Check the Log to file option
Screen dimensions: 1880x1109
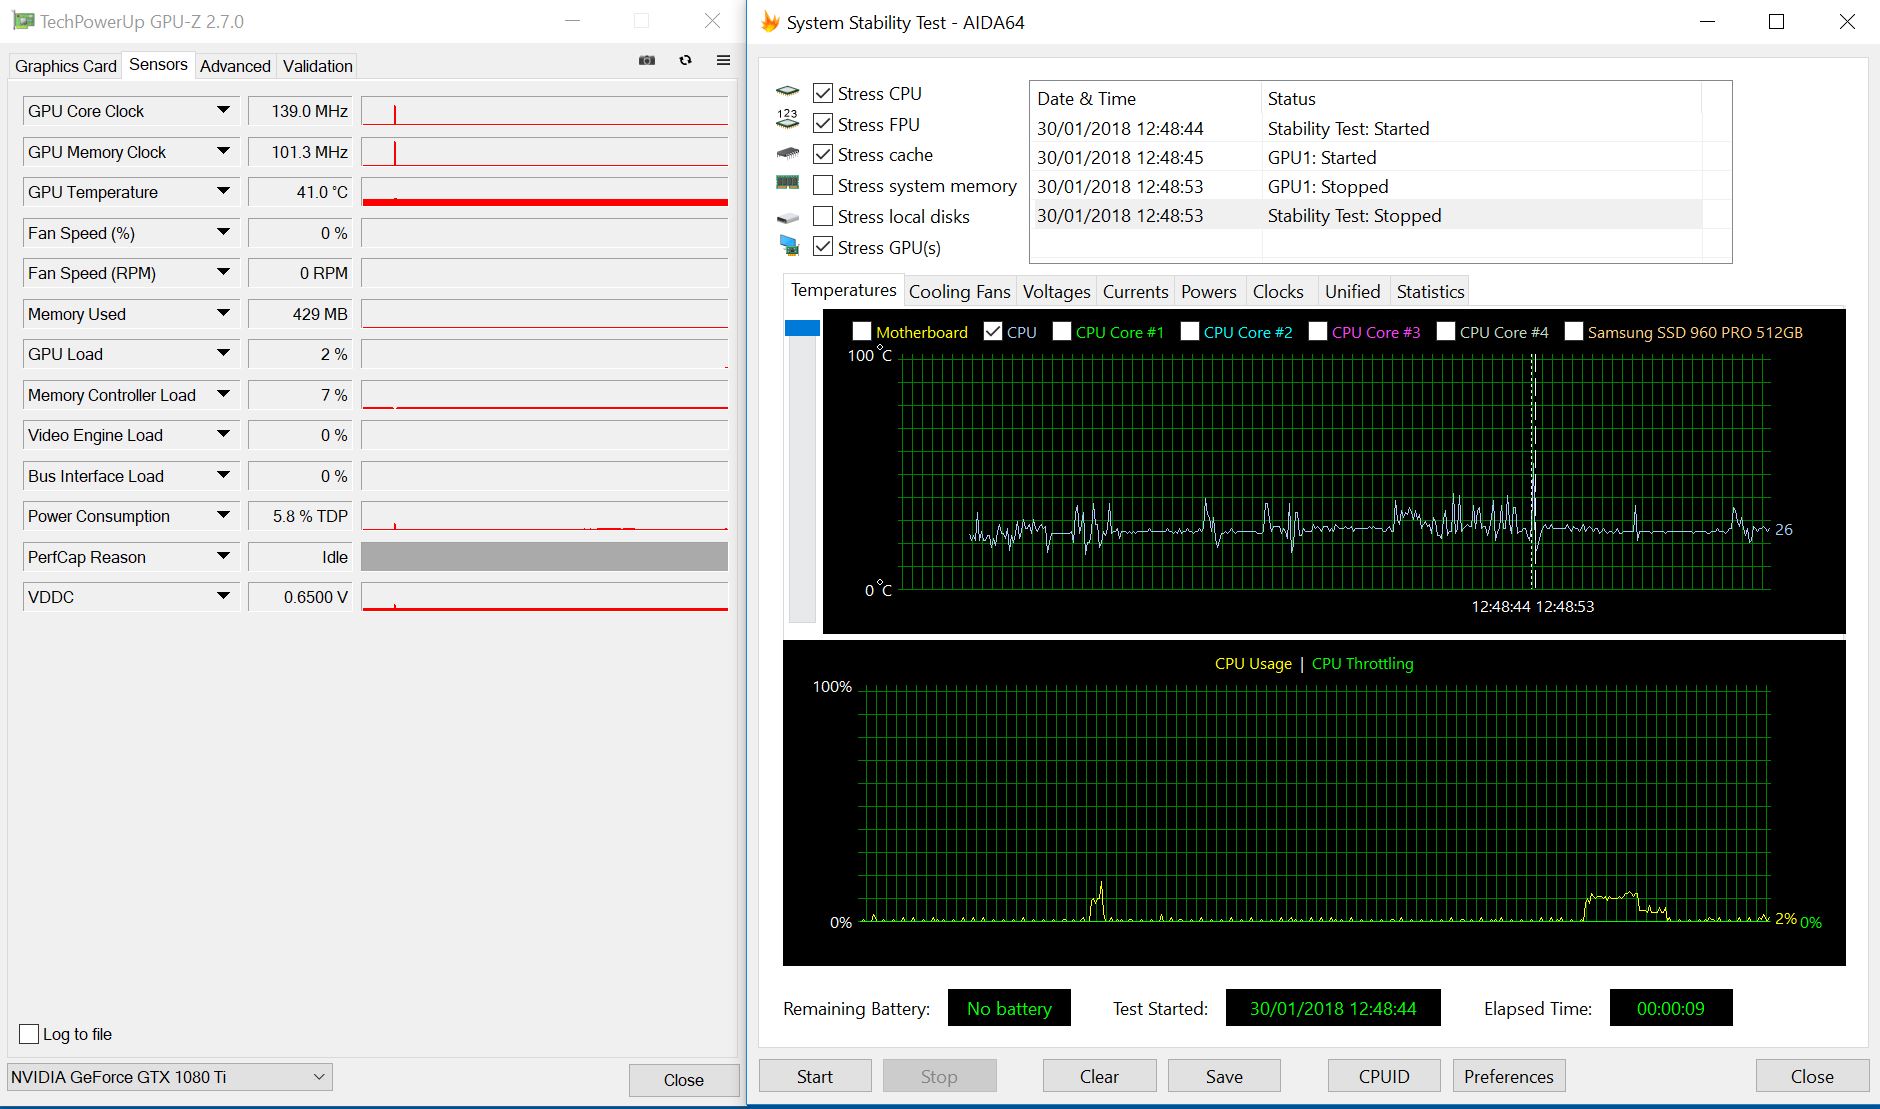tap(30, 1034)
